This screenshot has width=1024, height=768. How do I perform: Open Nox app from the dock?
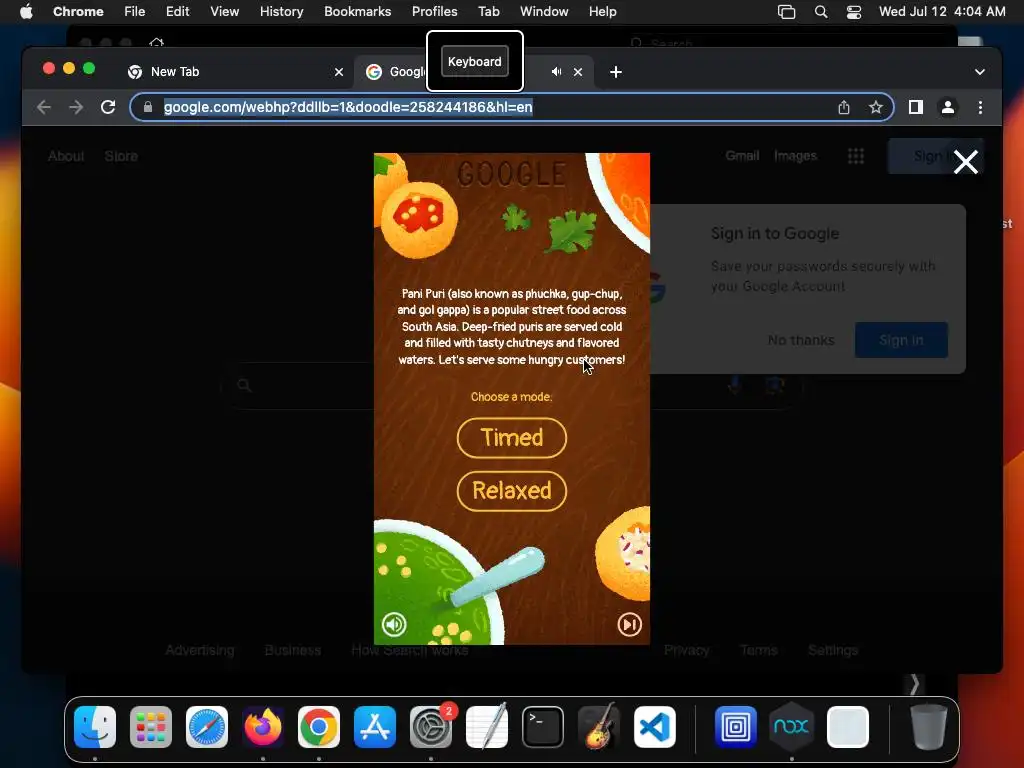(x=792, y=727)
